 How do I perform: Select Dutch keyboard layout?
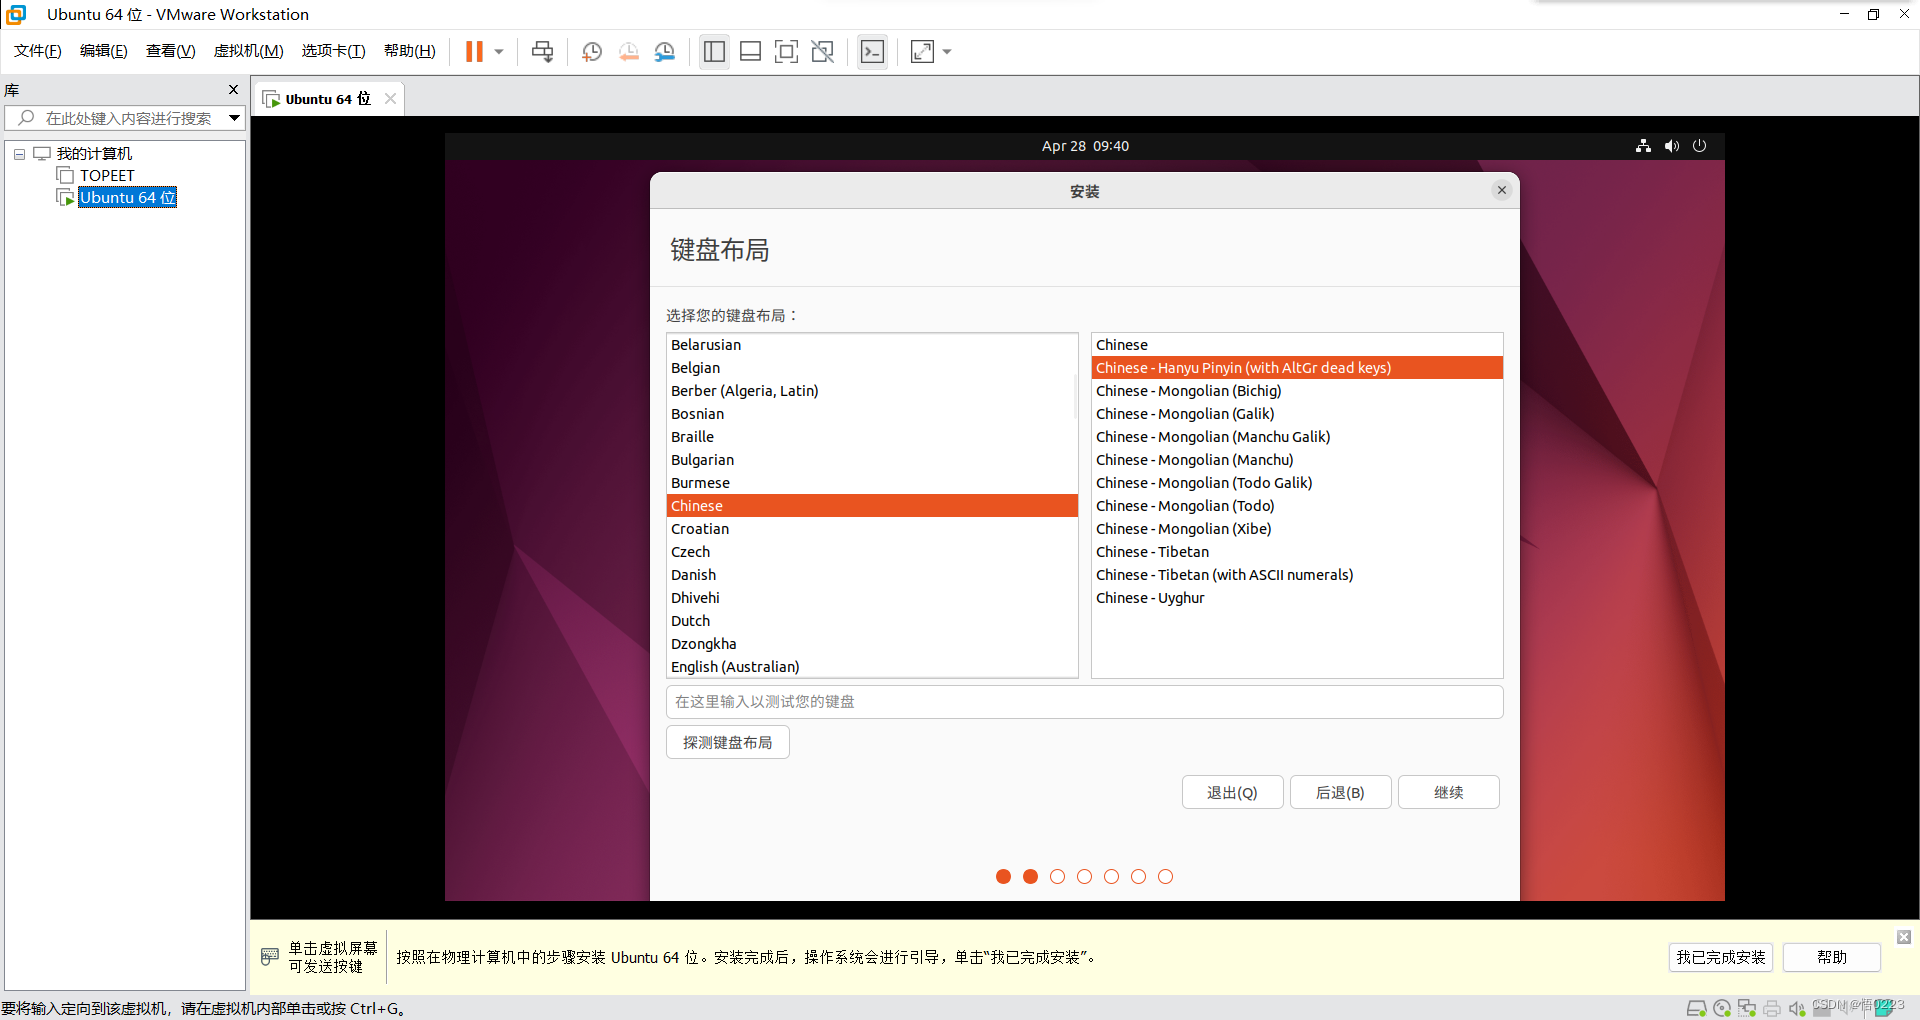(872, 621)
